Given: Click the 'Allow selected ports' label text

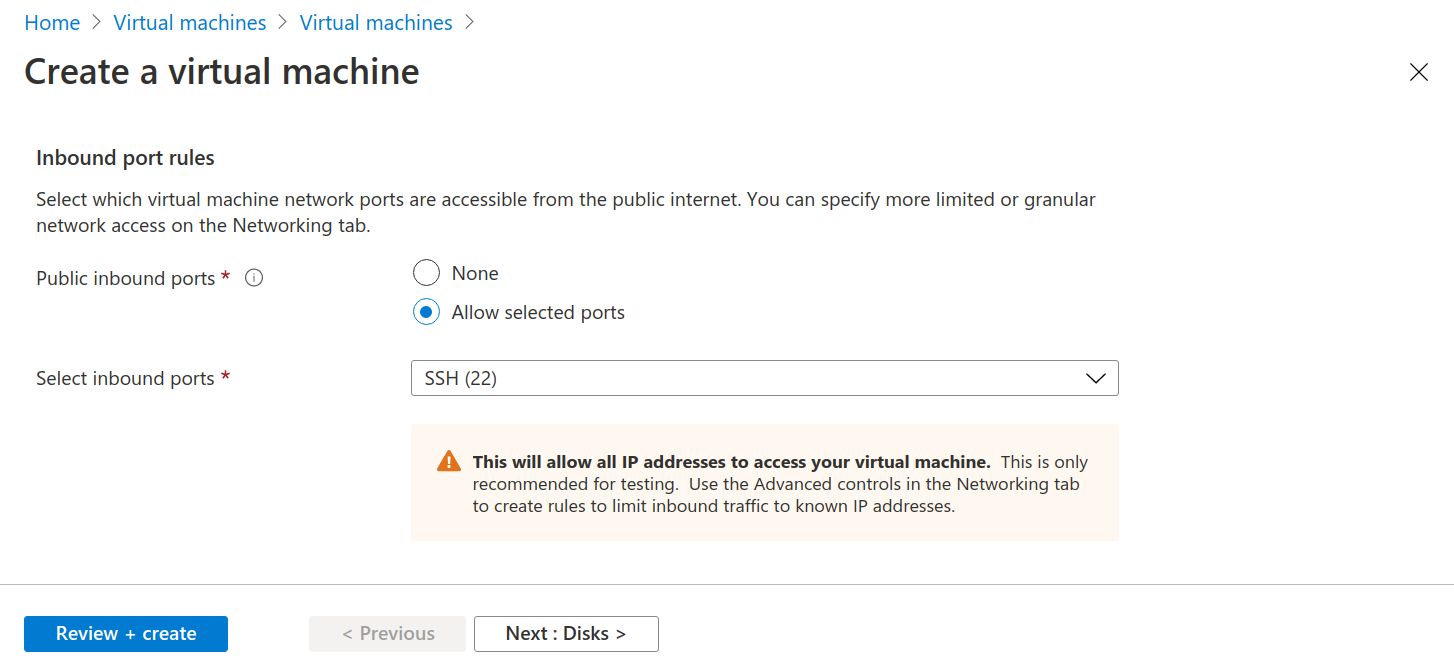Looking at the screenshot, I should click(x=538, y=312).
